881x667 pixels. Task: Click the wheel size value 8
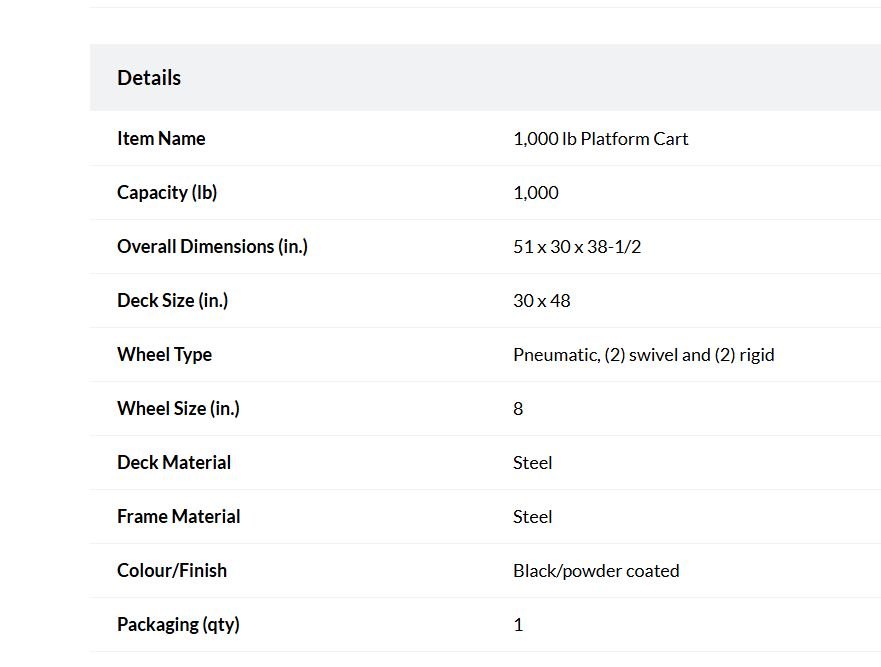[518, 409]
